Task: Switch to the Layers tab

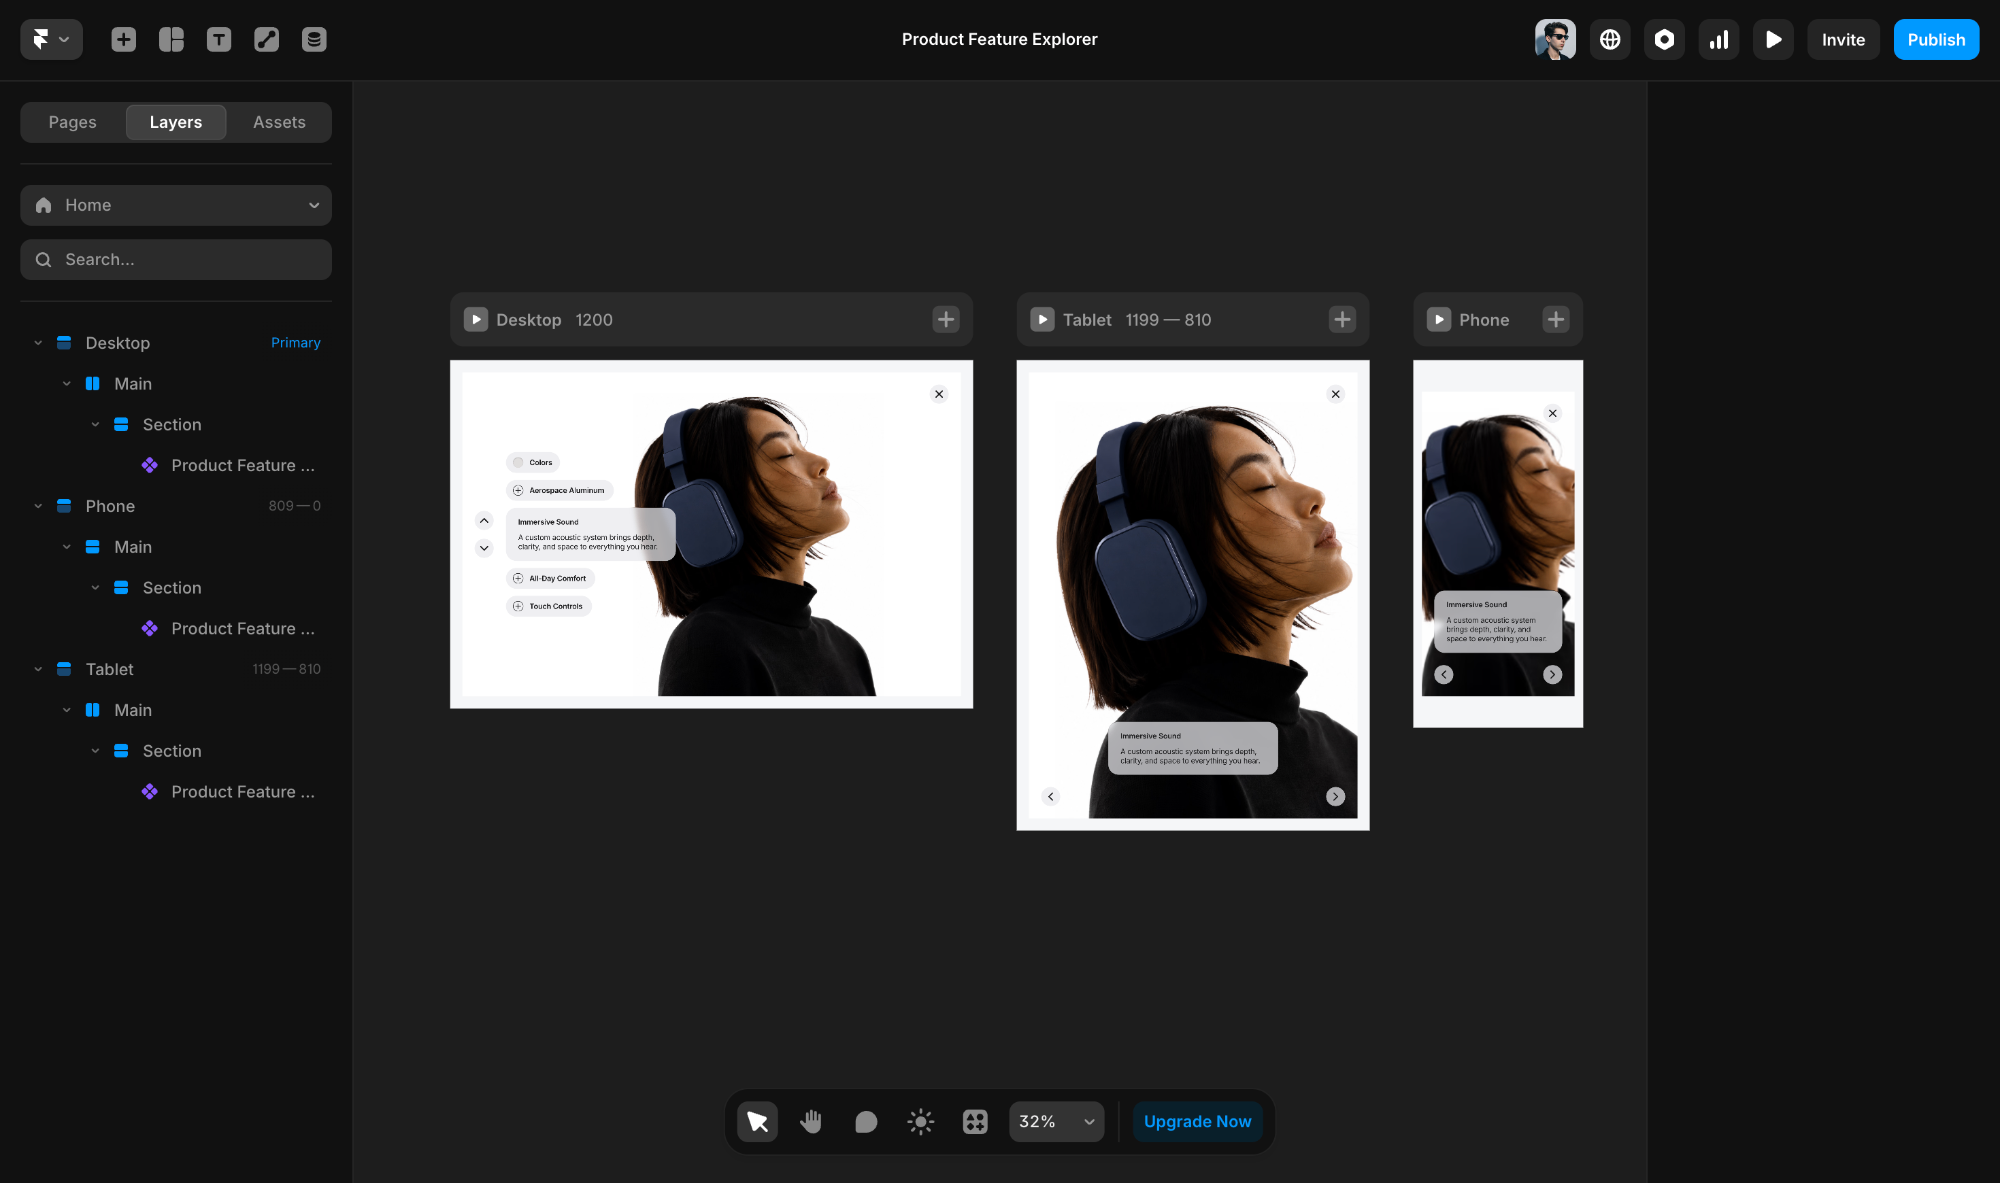Action: point(176,122)
